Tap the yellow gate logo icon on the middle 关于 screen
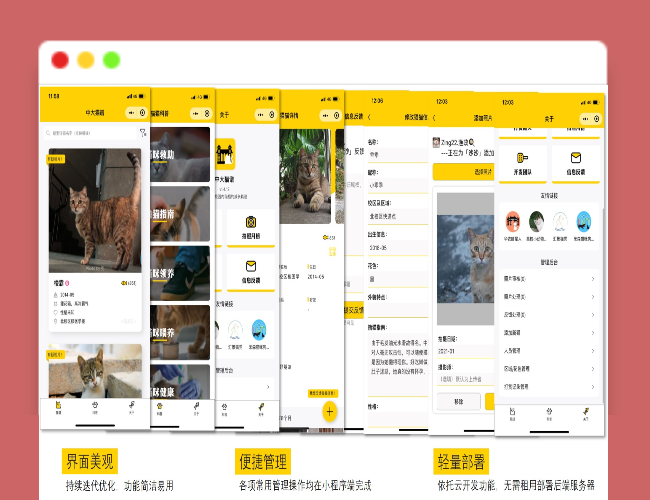 [x=225, y=154]
